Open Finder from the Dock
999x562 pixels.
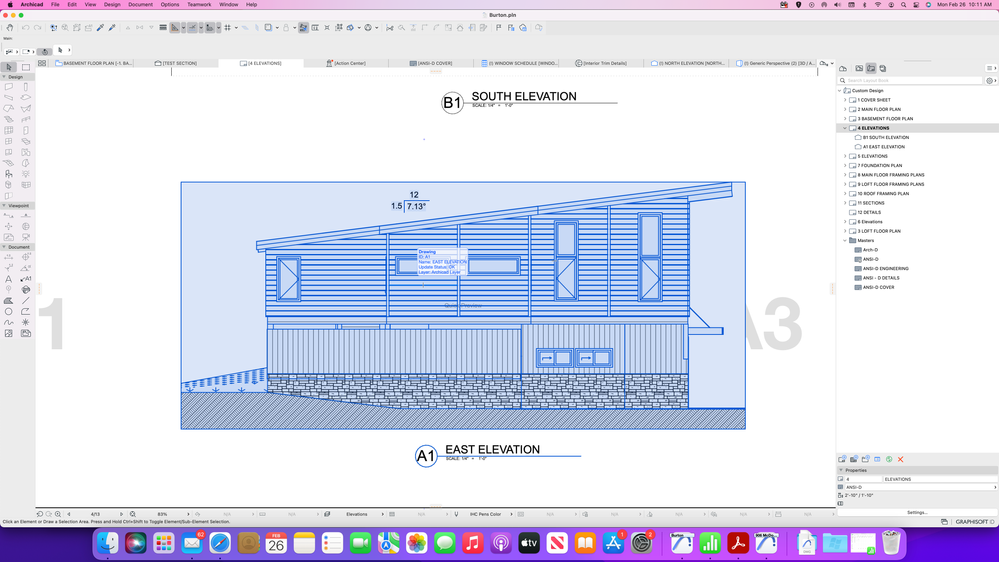(x=108, y=543)
